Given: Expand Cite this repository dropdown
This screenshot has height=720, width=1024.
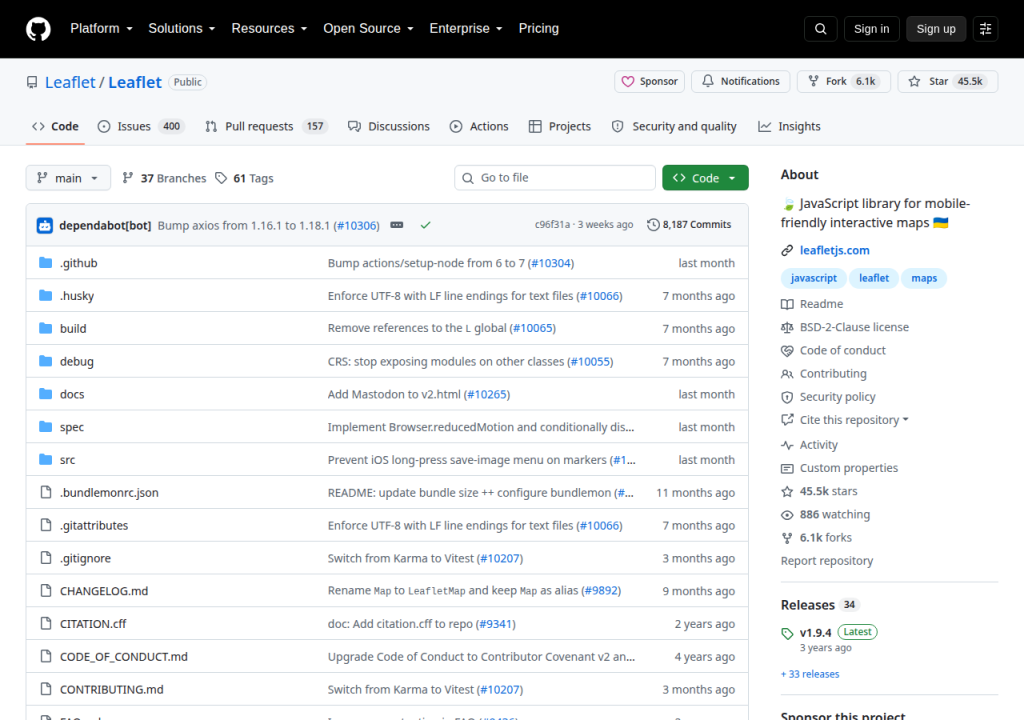Looking at the screenshot, I should (854, 420).
